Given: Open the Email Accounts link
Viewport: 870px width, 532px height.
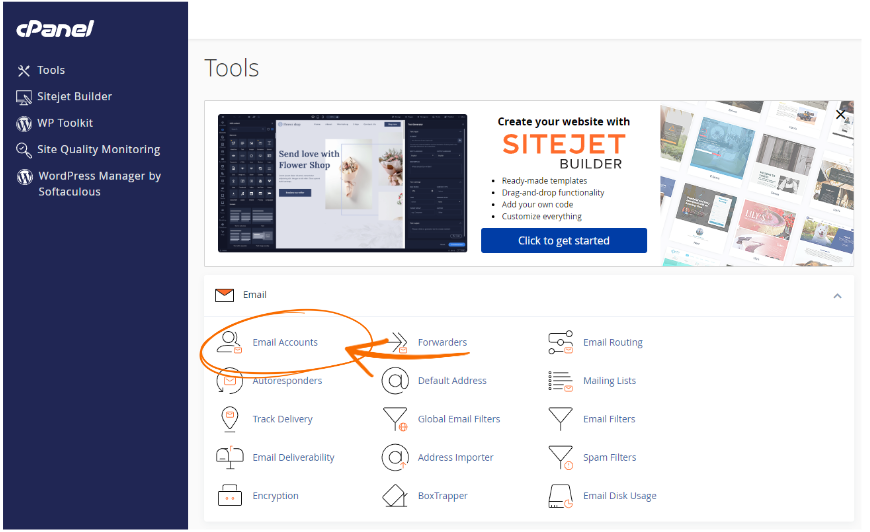Looking at the screenshot, I should tap(285, 343).
